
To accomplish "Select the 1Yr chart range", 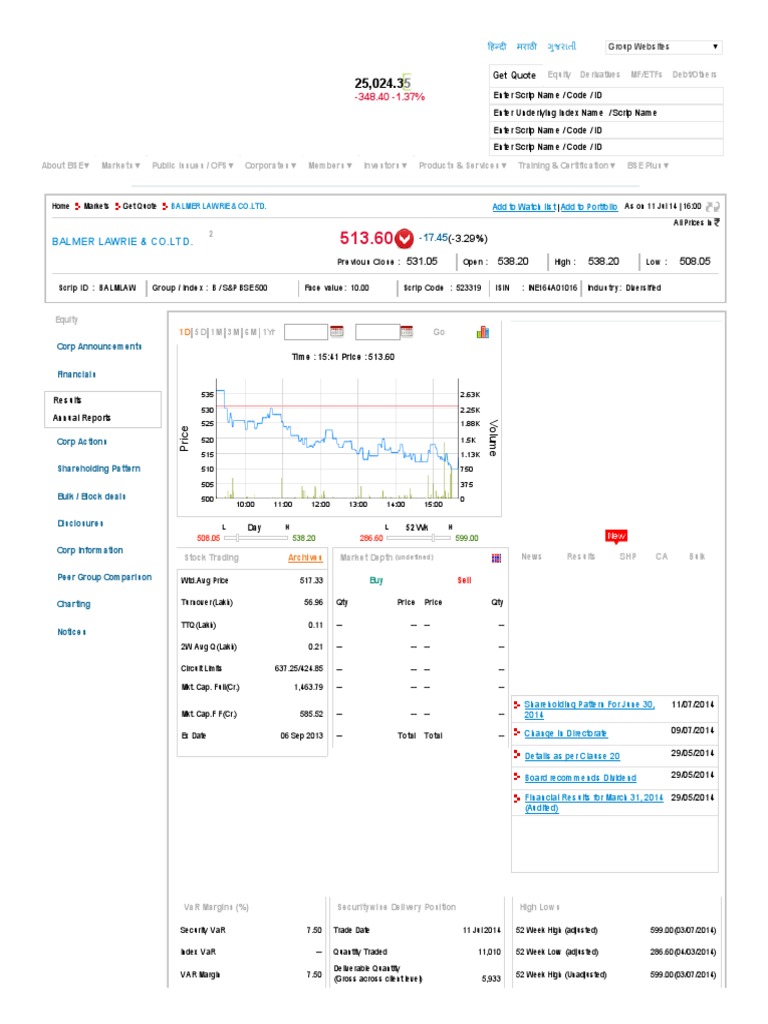I will (269, 332).
